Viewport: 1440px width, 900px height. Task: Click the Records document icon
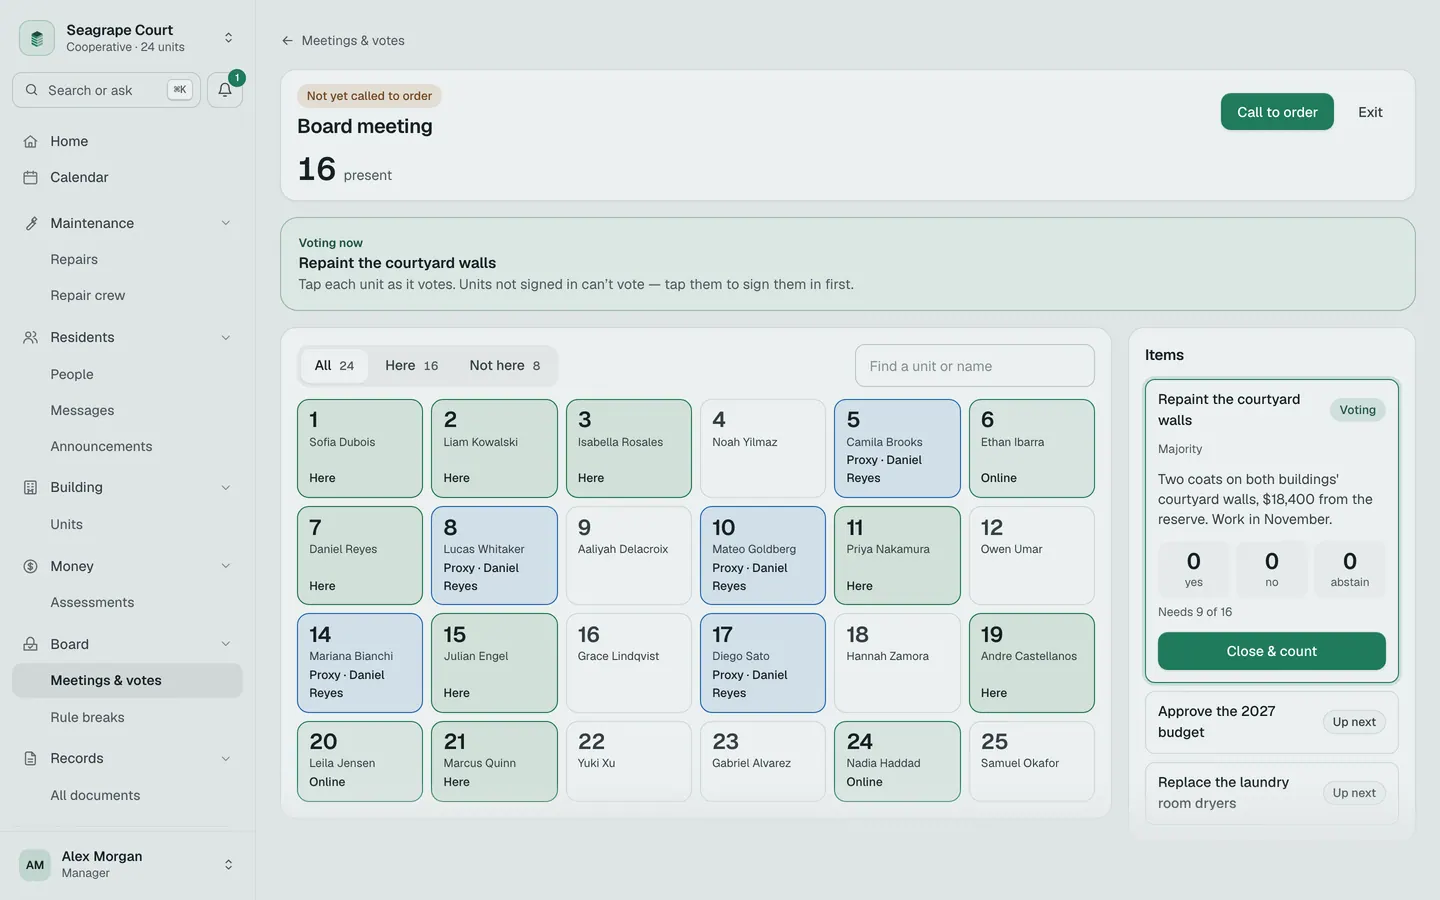31,758
